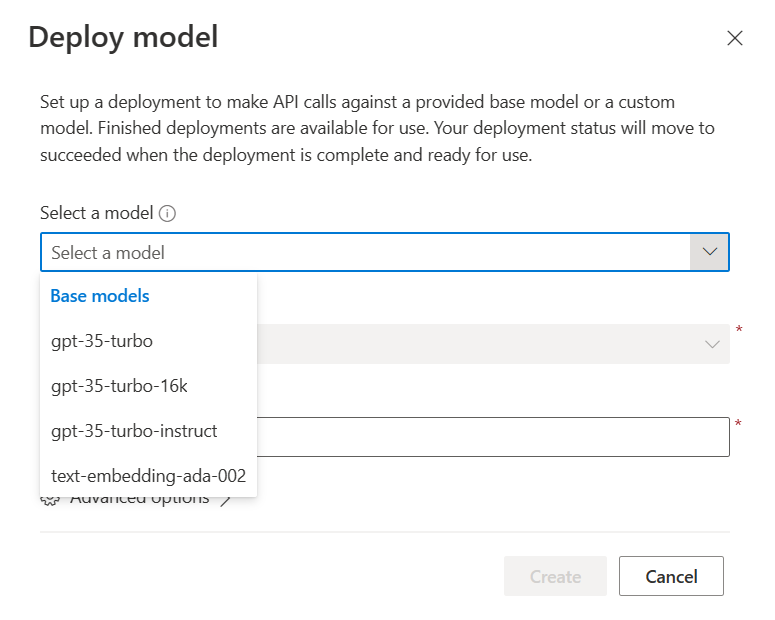Click the disabled Create button
775x620 pixels.
pos(555,576)
